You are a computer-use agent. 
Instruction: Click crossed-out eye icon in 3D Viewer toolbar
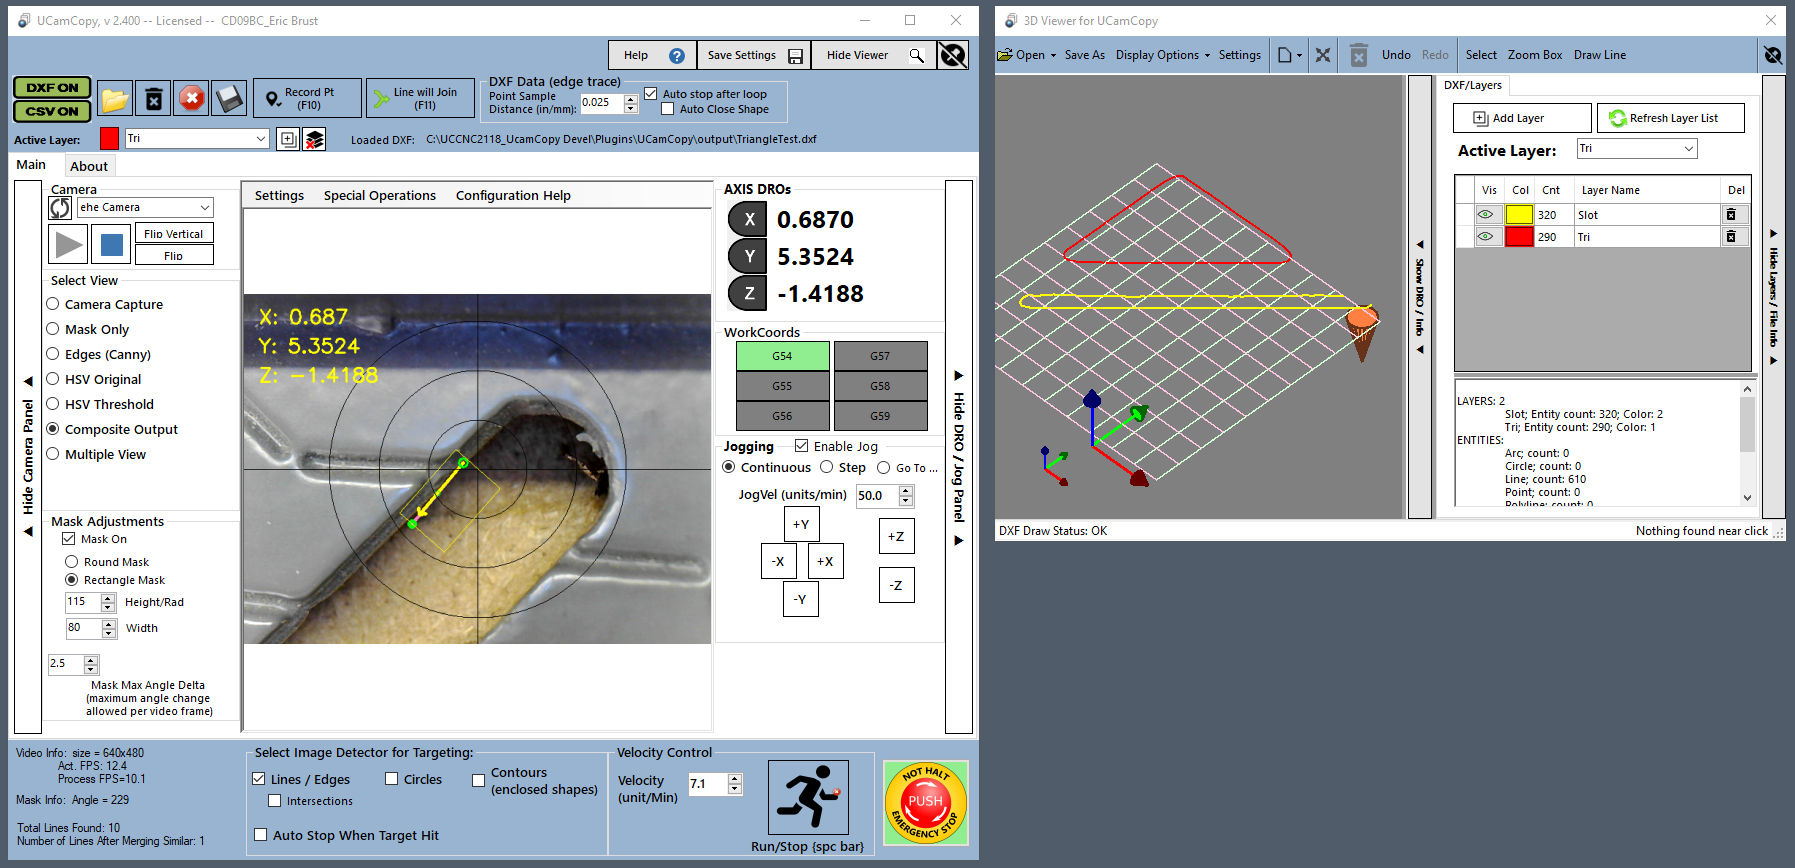[1773, 55]
